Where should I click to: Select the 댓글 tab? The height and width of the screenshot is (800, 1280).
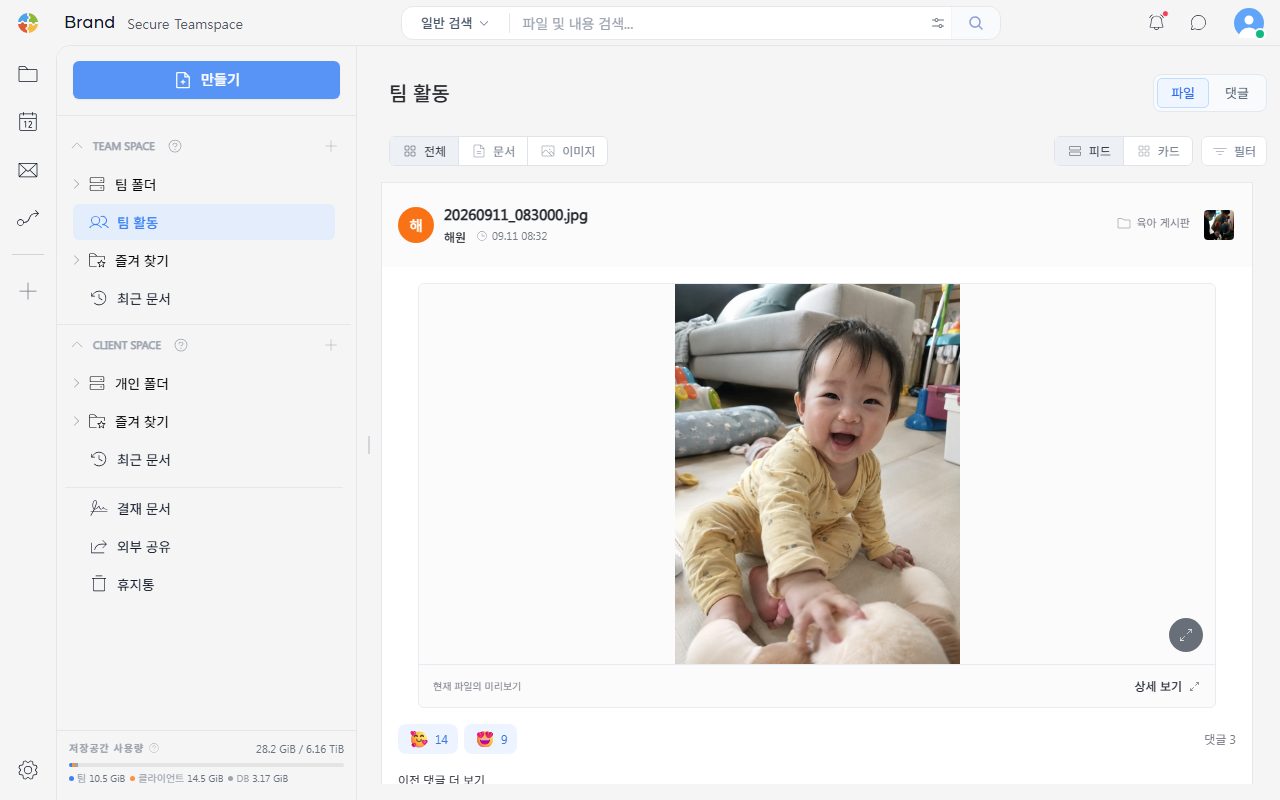click(1237, 93)
